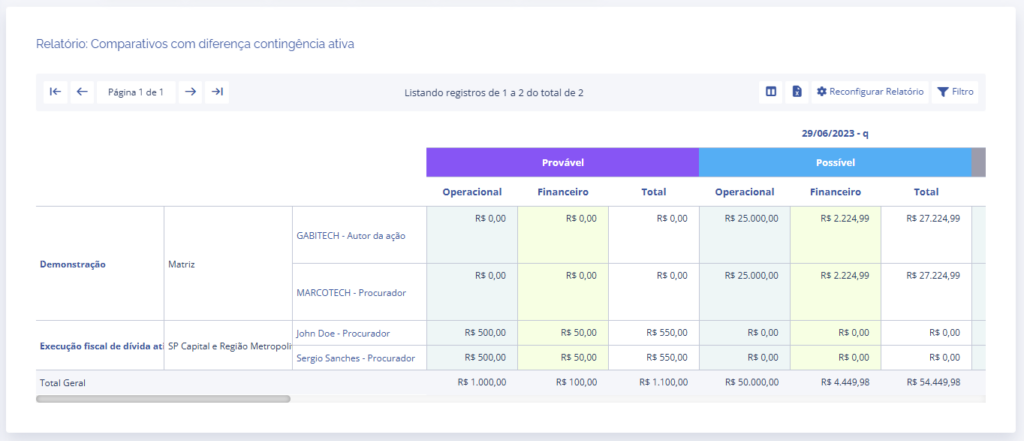Select the Execução fiscal de dívida row
Viewport: 1024px width, 441px height.
tap(100, 346)
